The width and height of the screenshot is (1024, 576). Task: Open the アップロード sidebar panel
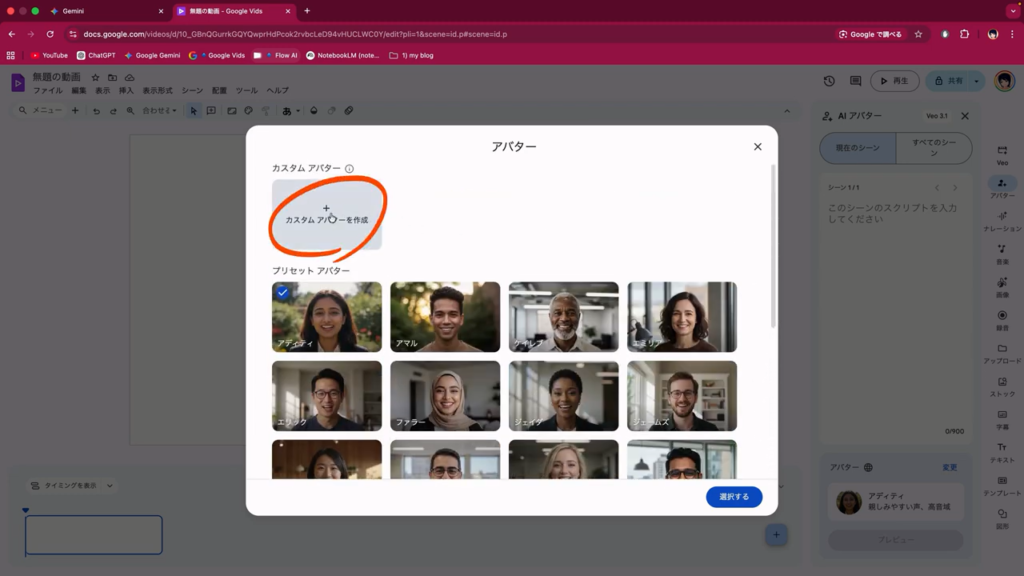(1002, 353)
